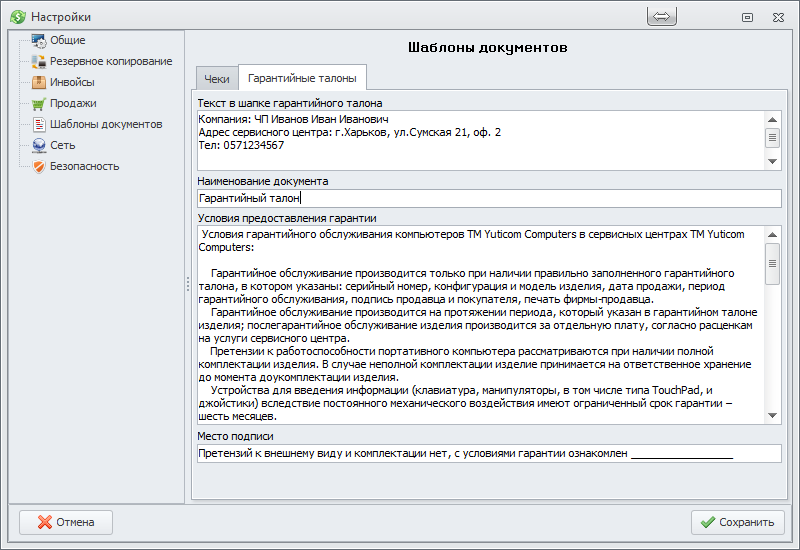The height and width of the screenshot is (550, 800).
Task: Click down arrow of warranty conditions scrollbar
Action: [x=772, y=415]
